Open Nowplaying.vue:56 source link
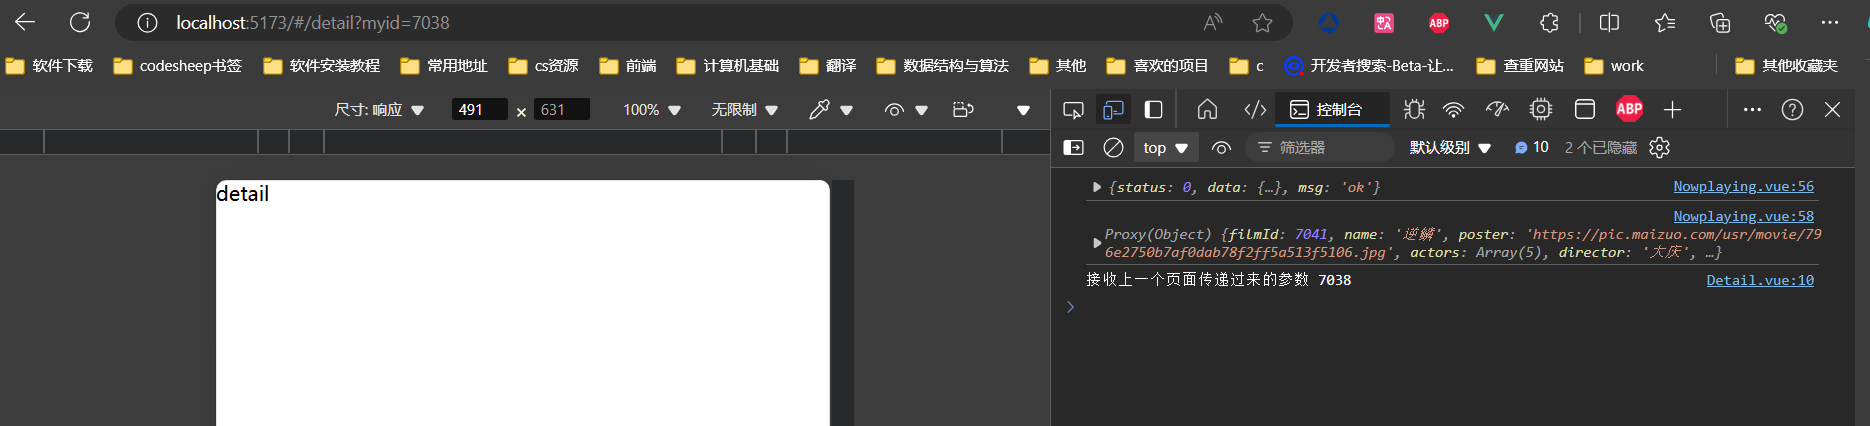Image resolution: width=1870 pixels, height=426 pixels. pos(1743,186)
